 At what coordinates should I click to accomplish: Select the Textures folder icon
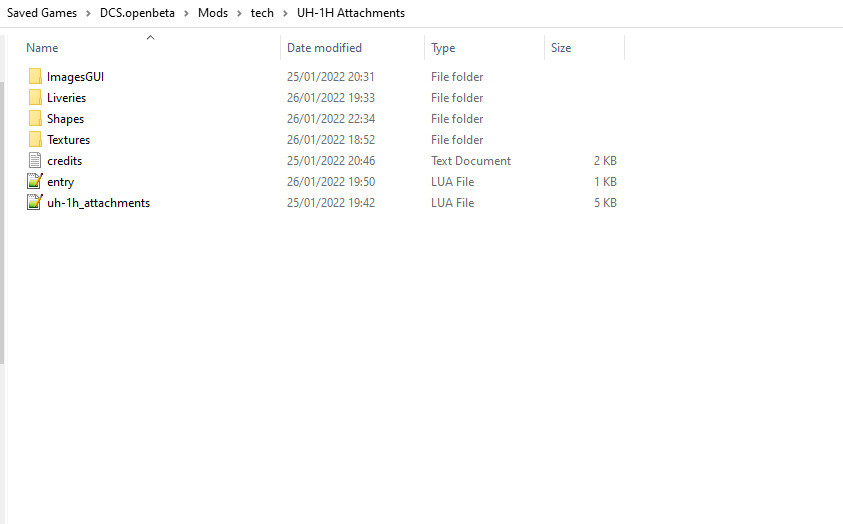pyautogui.click(x=35, y=140)
